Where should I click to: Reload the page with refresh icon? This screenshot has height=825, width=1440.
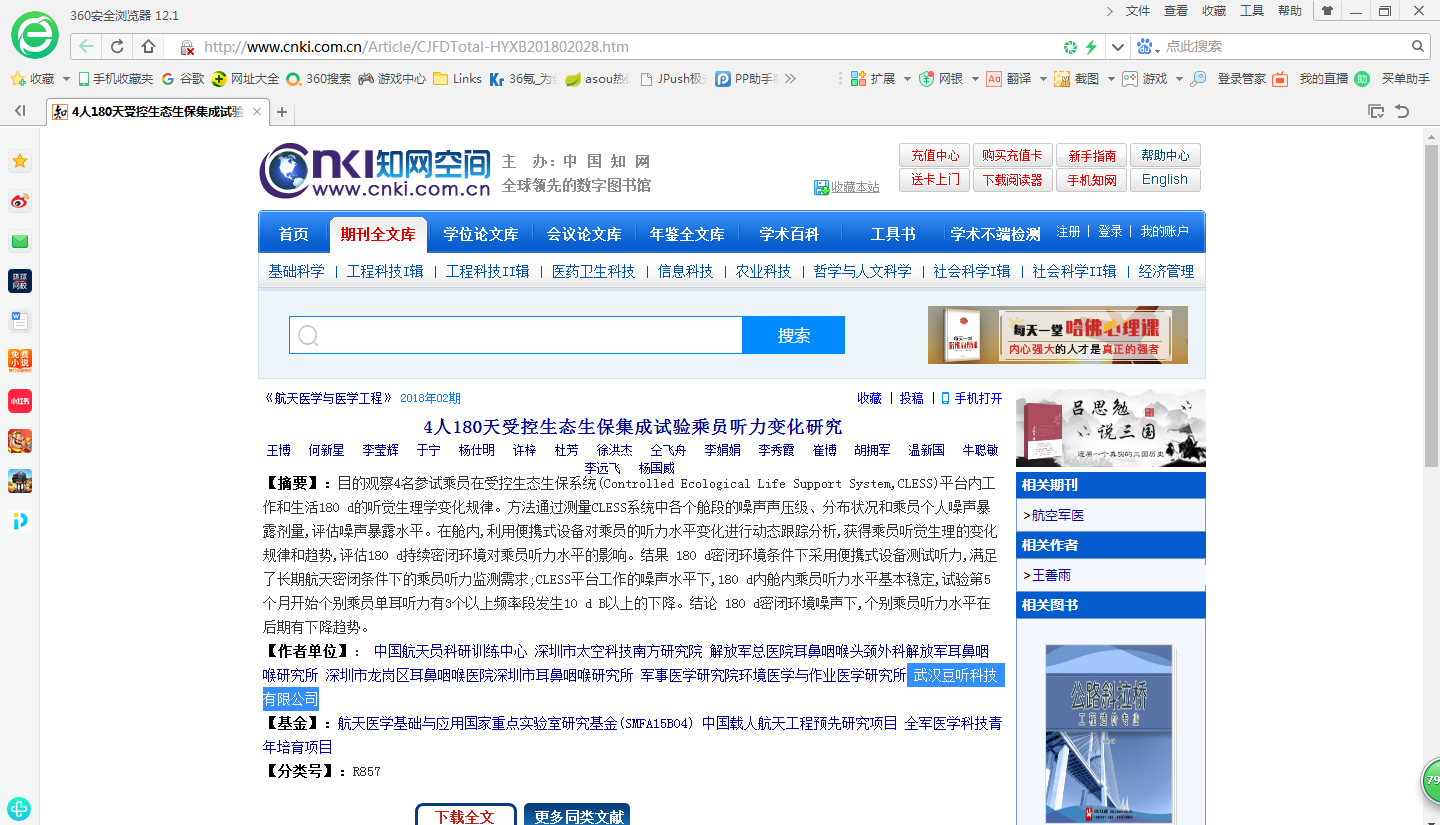117,47
